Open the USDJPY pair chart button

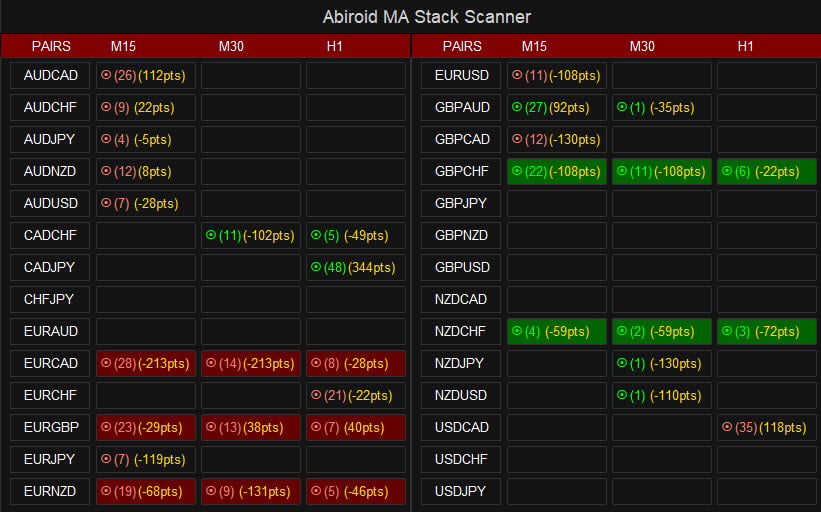462,491
